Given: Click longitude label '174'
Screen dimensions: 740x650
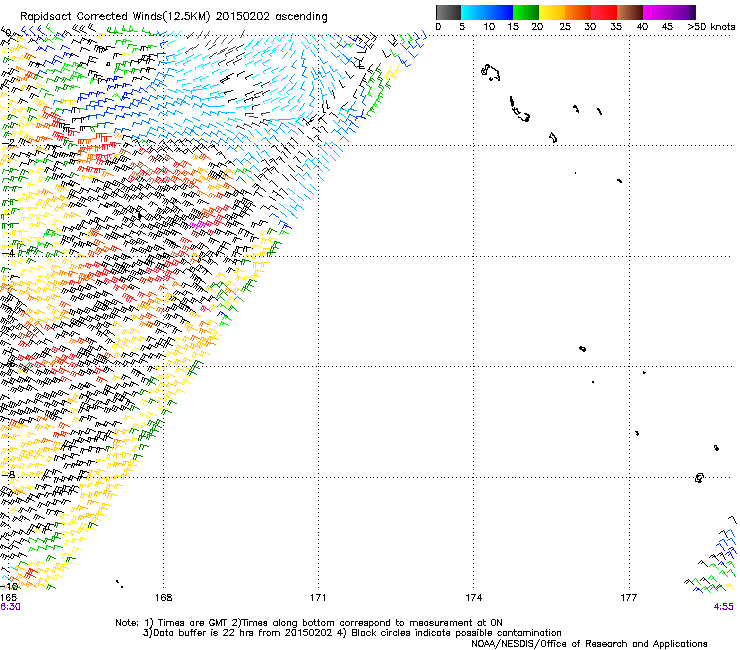Looking at the screenshot, I should (x=473, y=598).
